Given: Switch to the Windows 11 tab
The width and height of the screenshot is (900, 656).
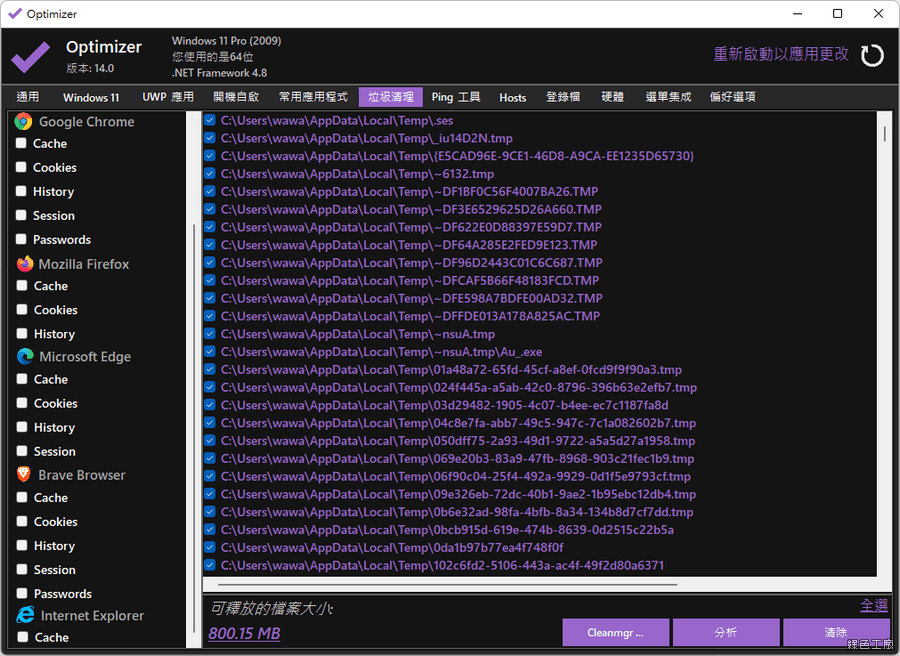Looking at the screenshot, I should click(x=91, y=97).
